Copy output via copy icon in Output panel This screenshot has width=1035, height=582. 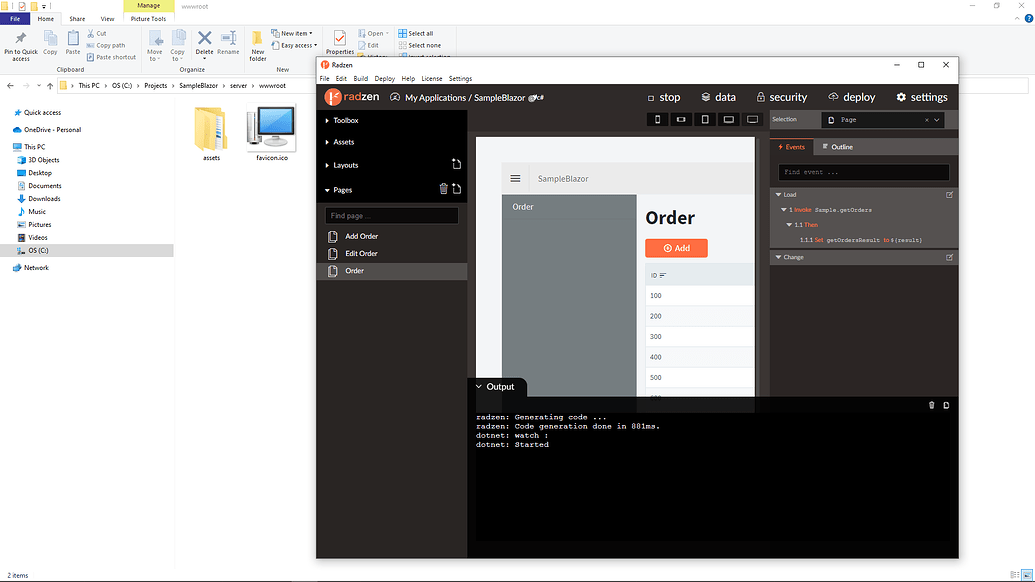(946, 405)
